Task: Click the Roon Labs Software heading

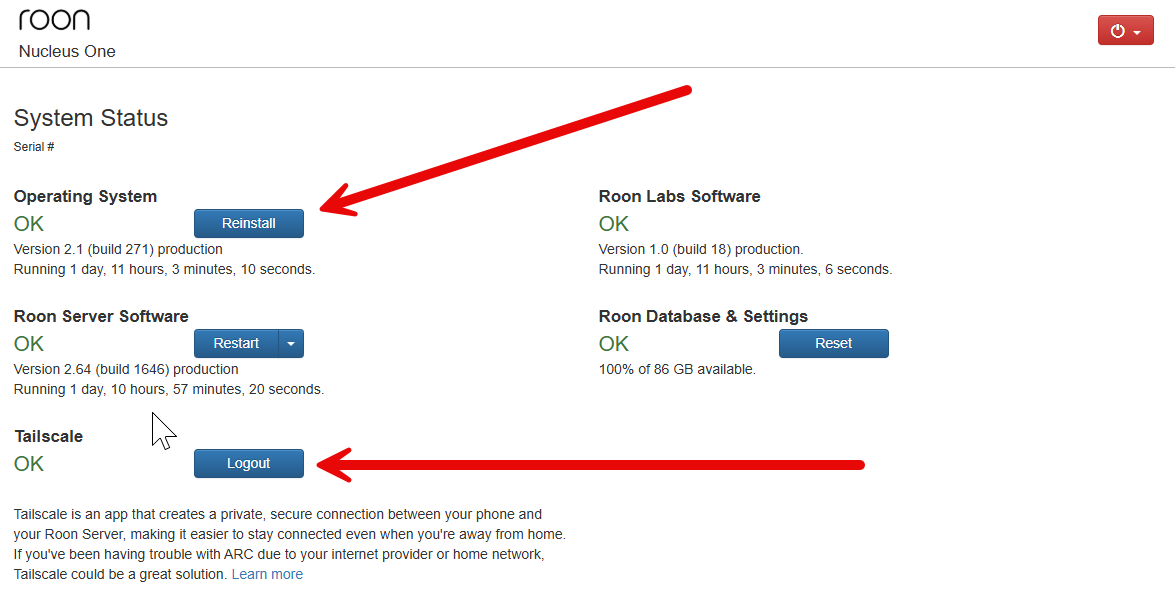Action: pos(679,196)
